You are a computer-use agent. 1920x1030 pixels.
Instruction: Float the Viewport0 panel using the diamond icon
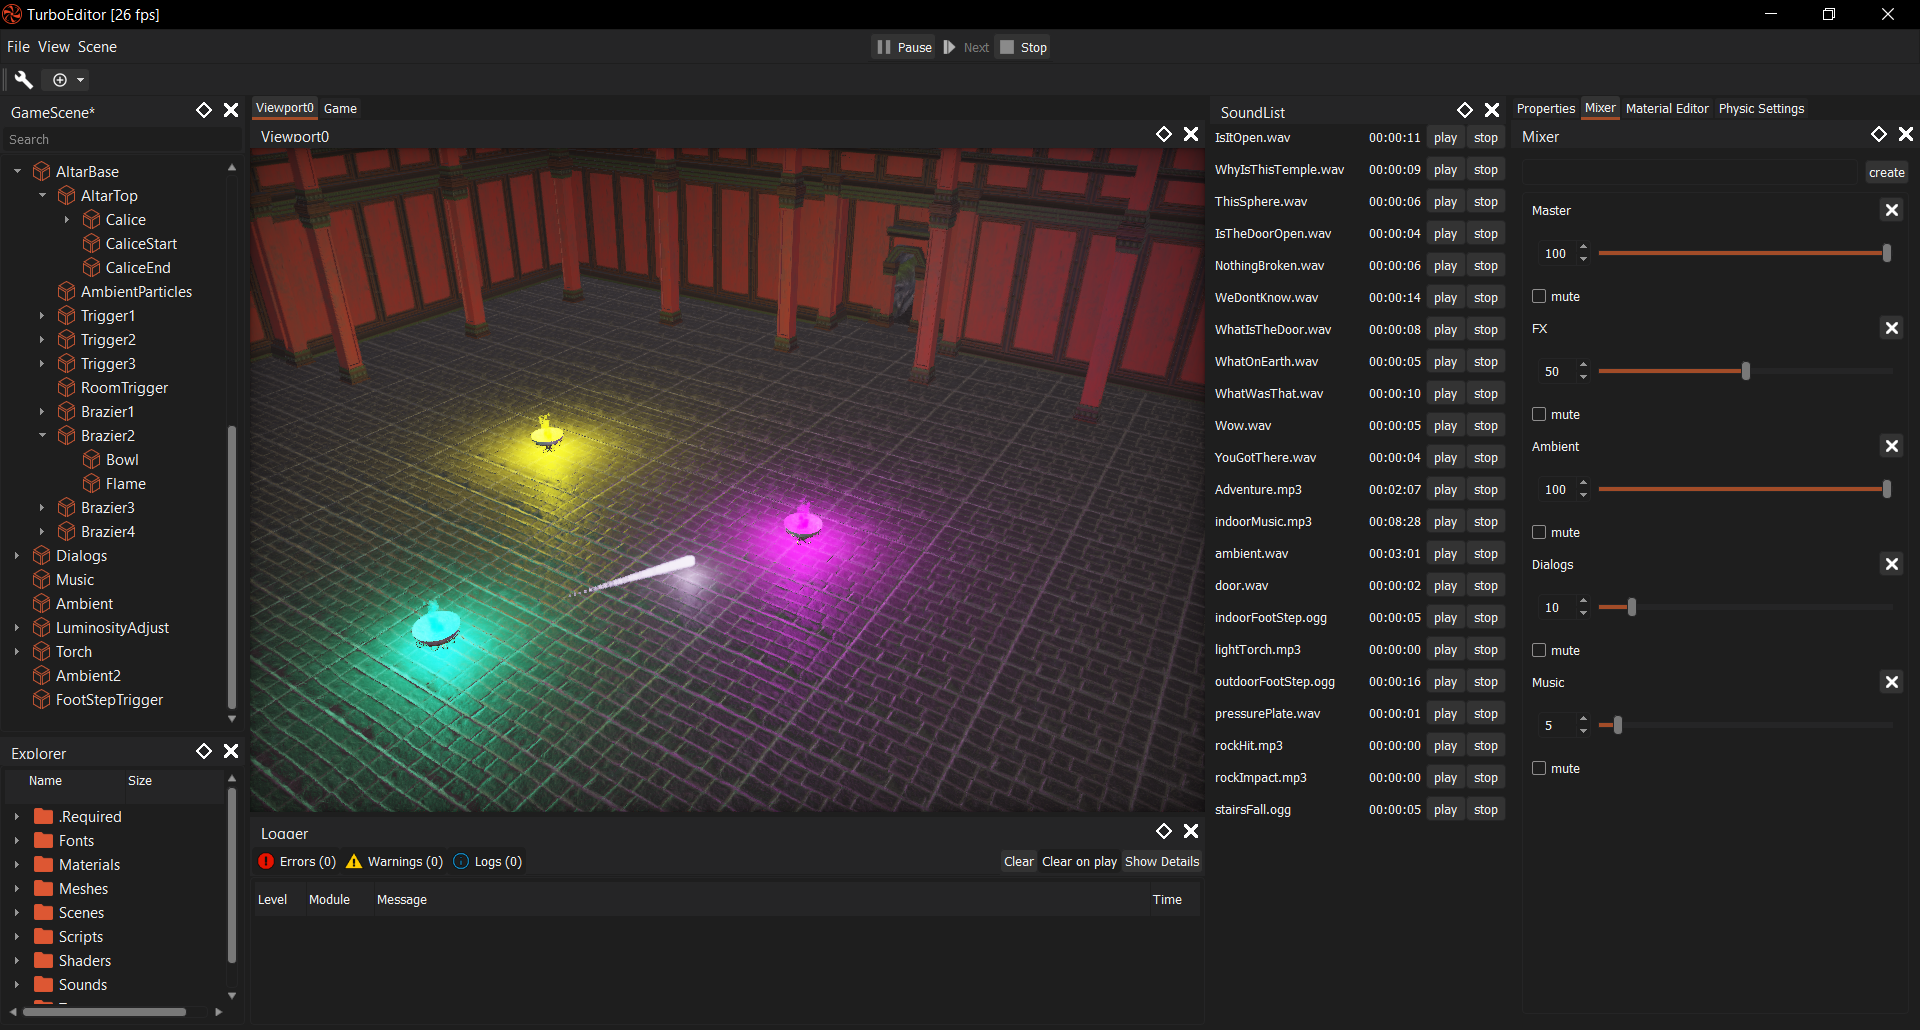(x=1164, y=134)
